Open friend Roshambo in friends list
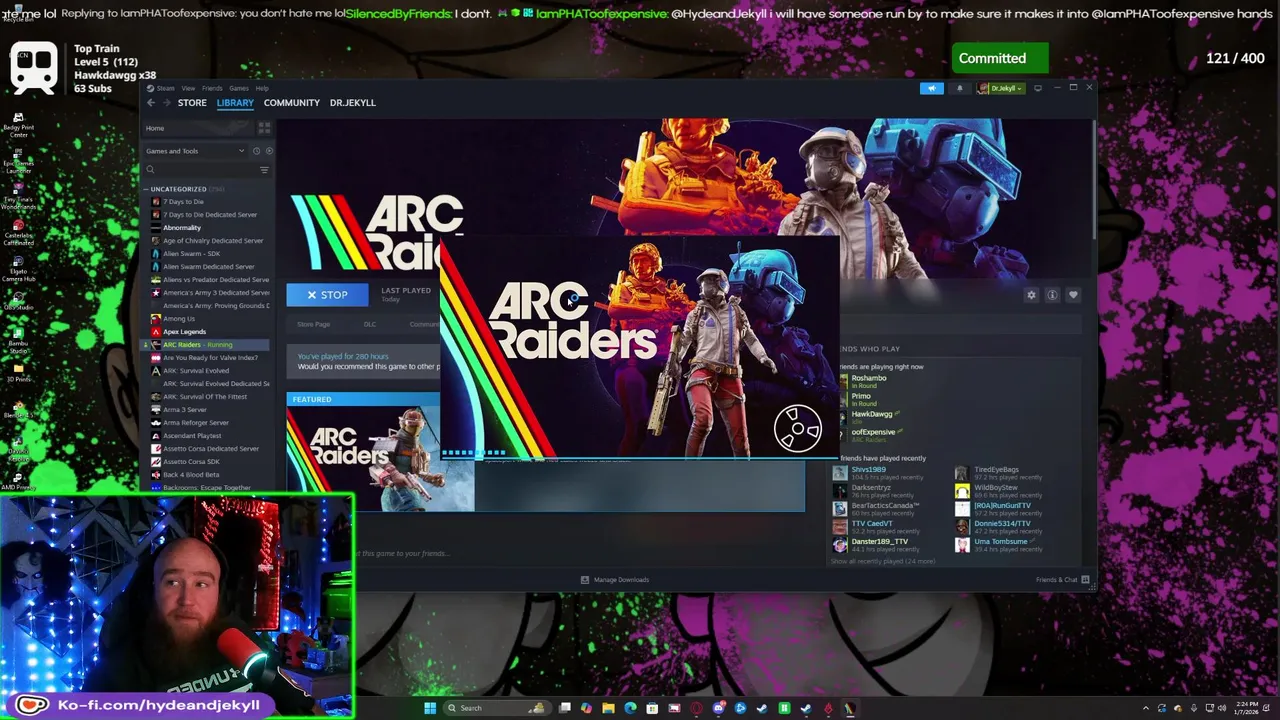Image resolution: width=1280 pixels, height=720 pixels. click(x=868, y=378)
